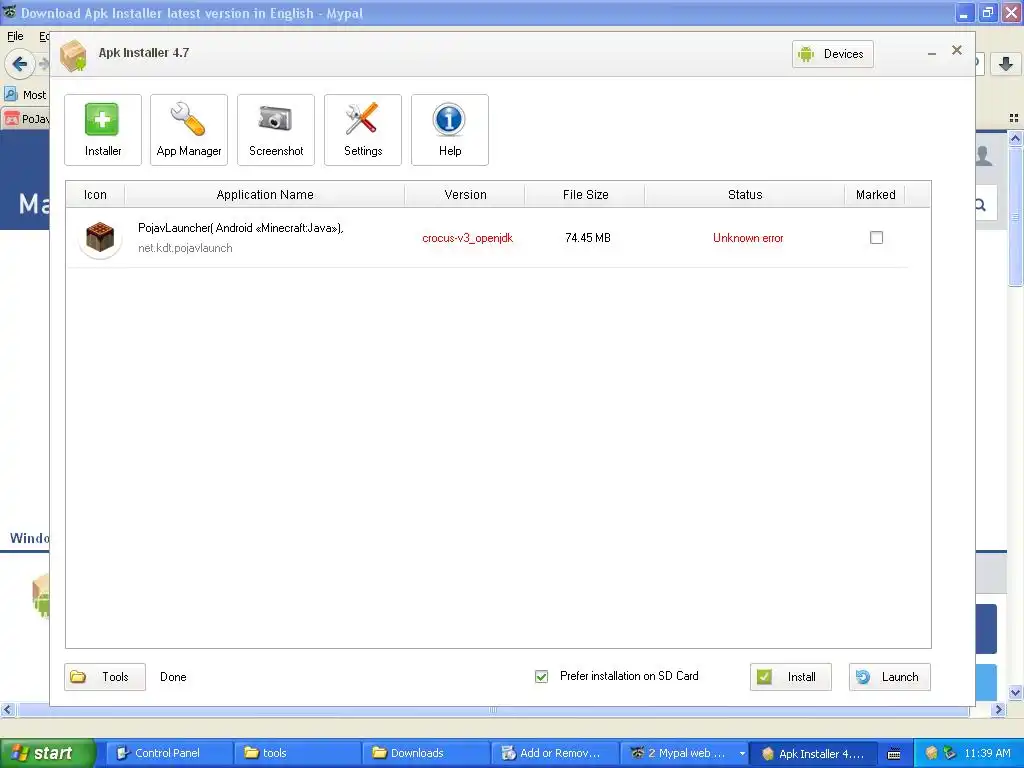Restore down the Mypal browser window

coord(988,12)
